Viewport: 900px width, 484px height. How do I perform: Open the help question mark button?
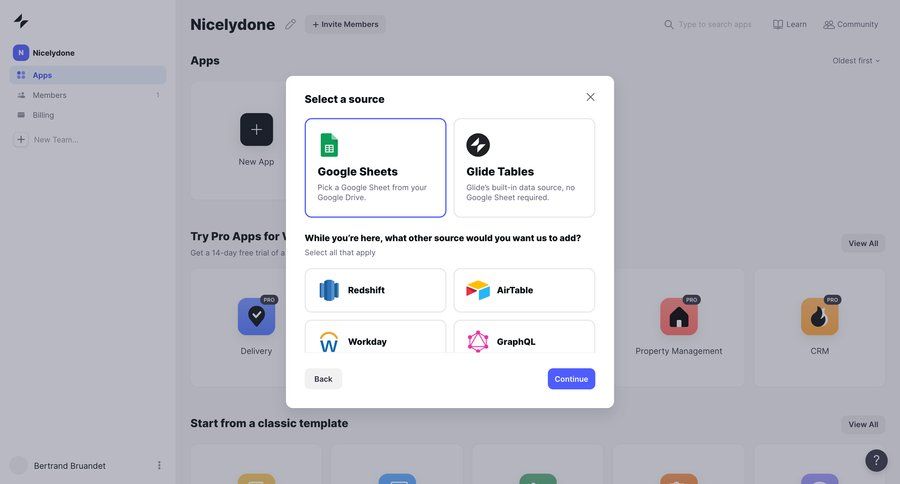coord(876,460)
